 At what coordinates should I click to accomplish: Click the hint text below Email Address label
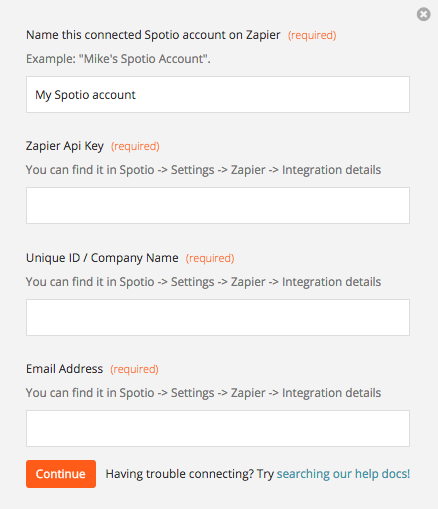tap(203, 393)
